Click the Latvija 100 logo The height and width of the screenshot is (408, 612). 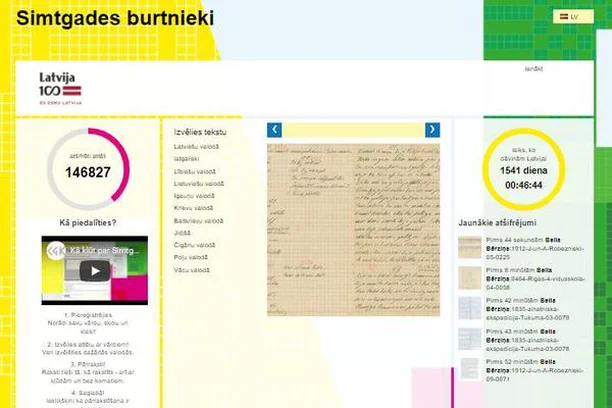click(x=60, y=88)
